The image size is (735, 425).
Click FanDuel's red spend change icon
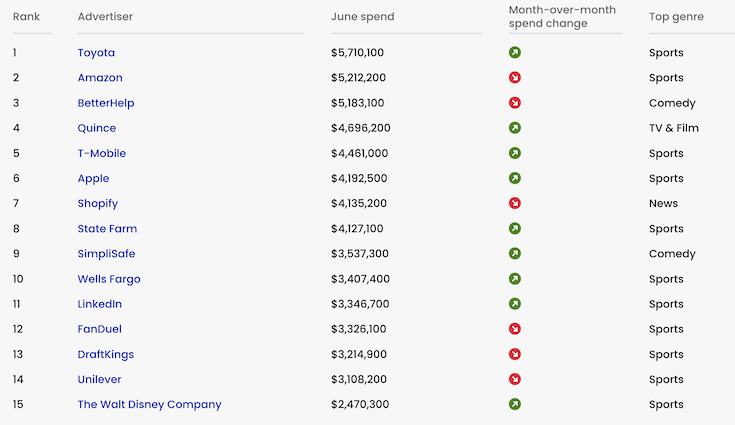[x=515, y=328]
